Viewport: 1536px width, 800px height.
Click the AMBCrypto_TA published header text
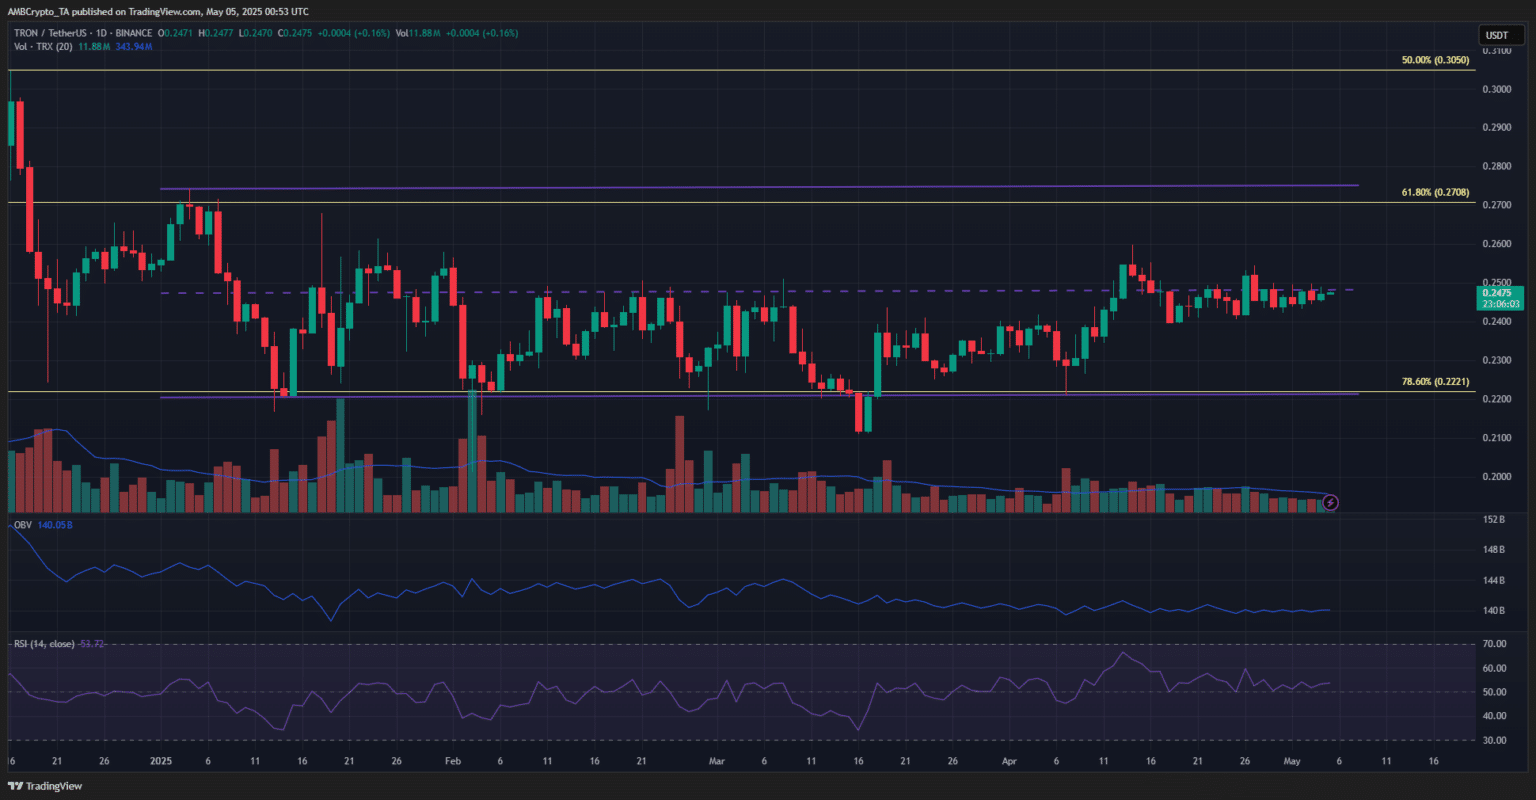(x=156, y=11)
